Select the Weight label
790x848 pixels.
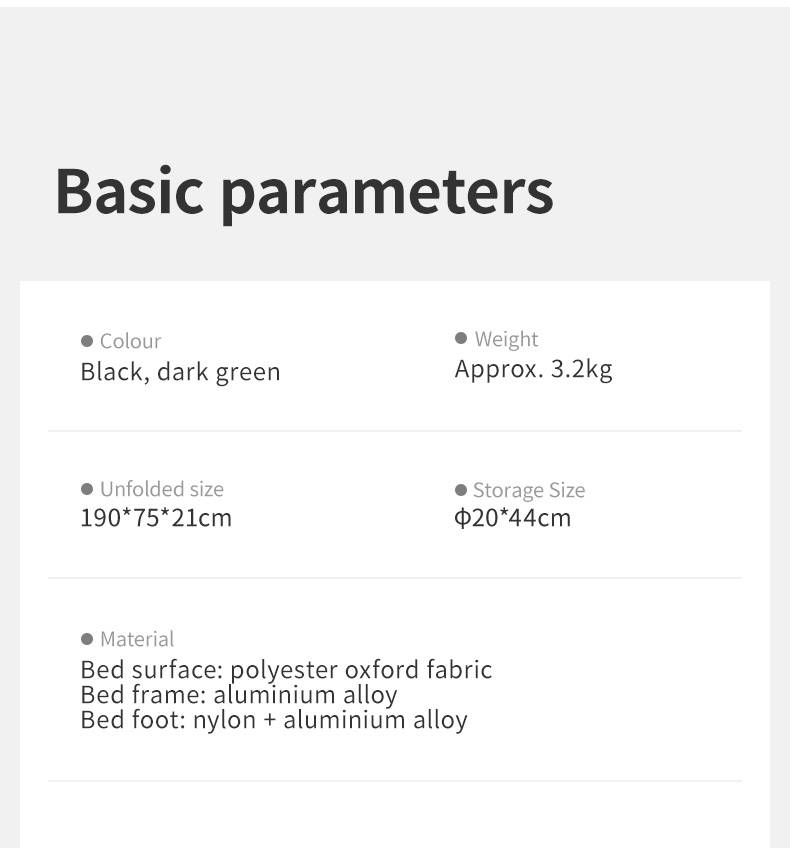click(506, 339)
